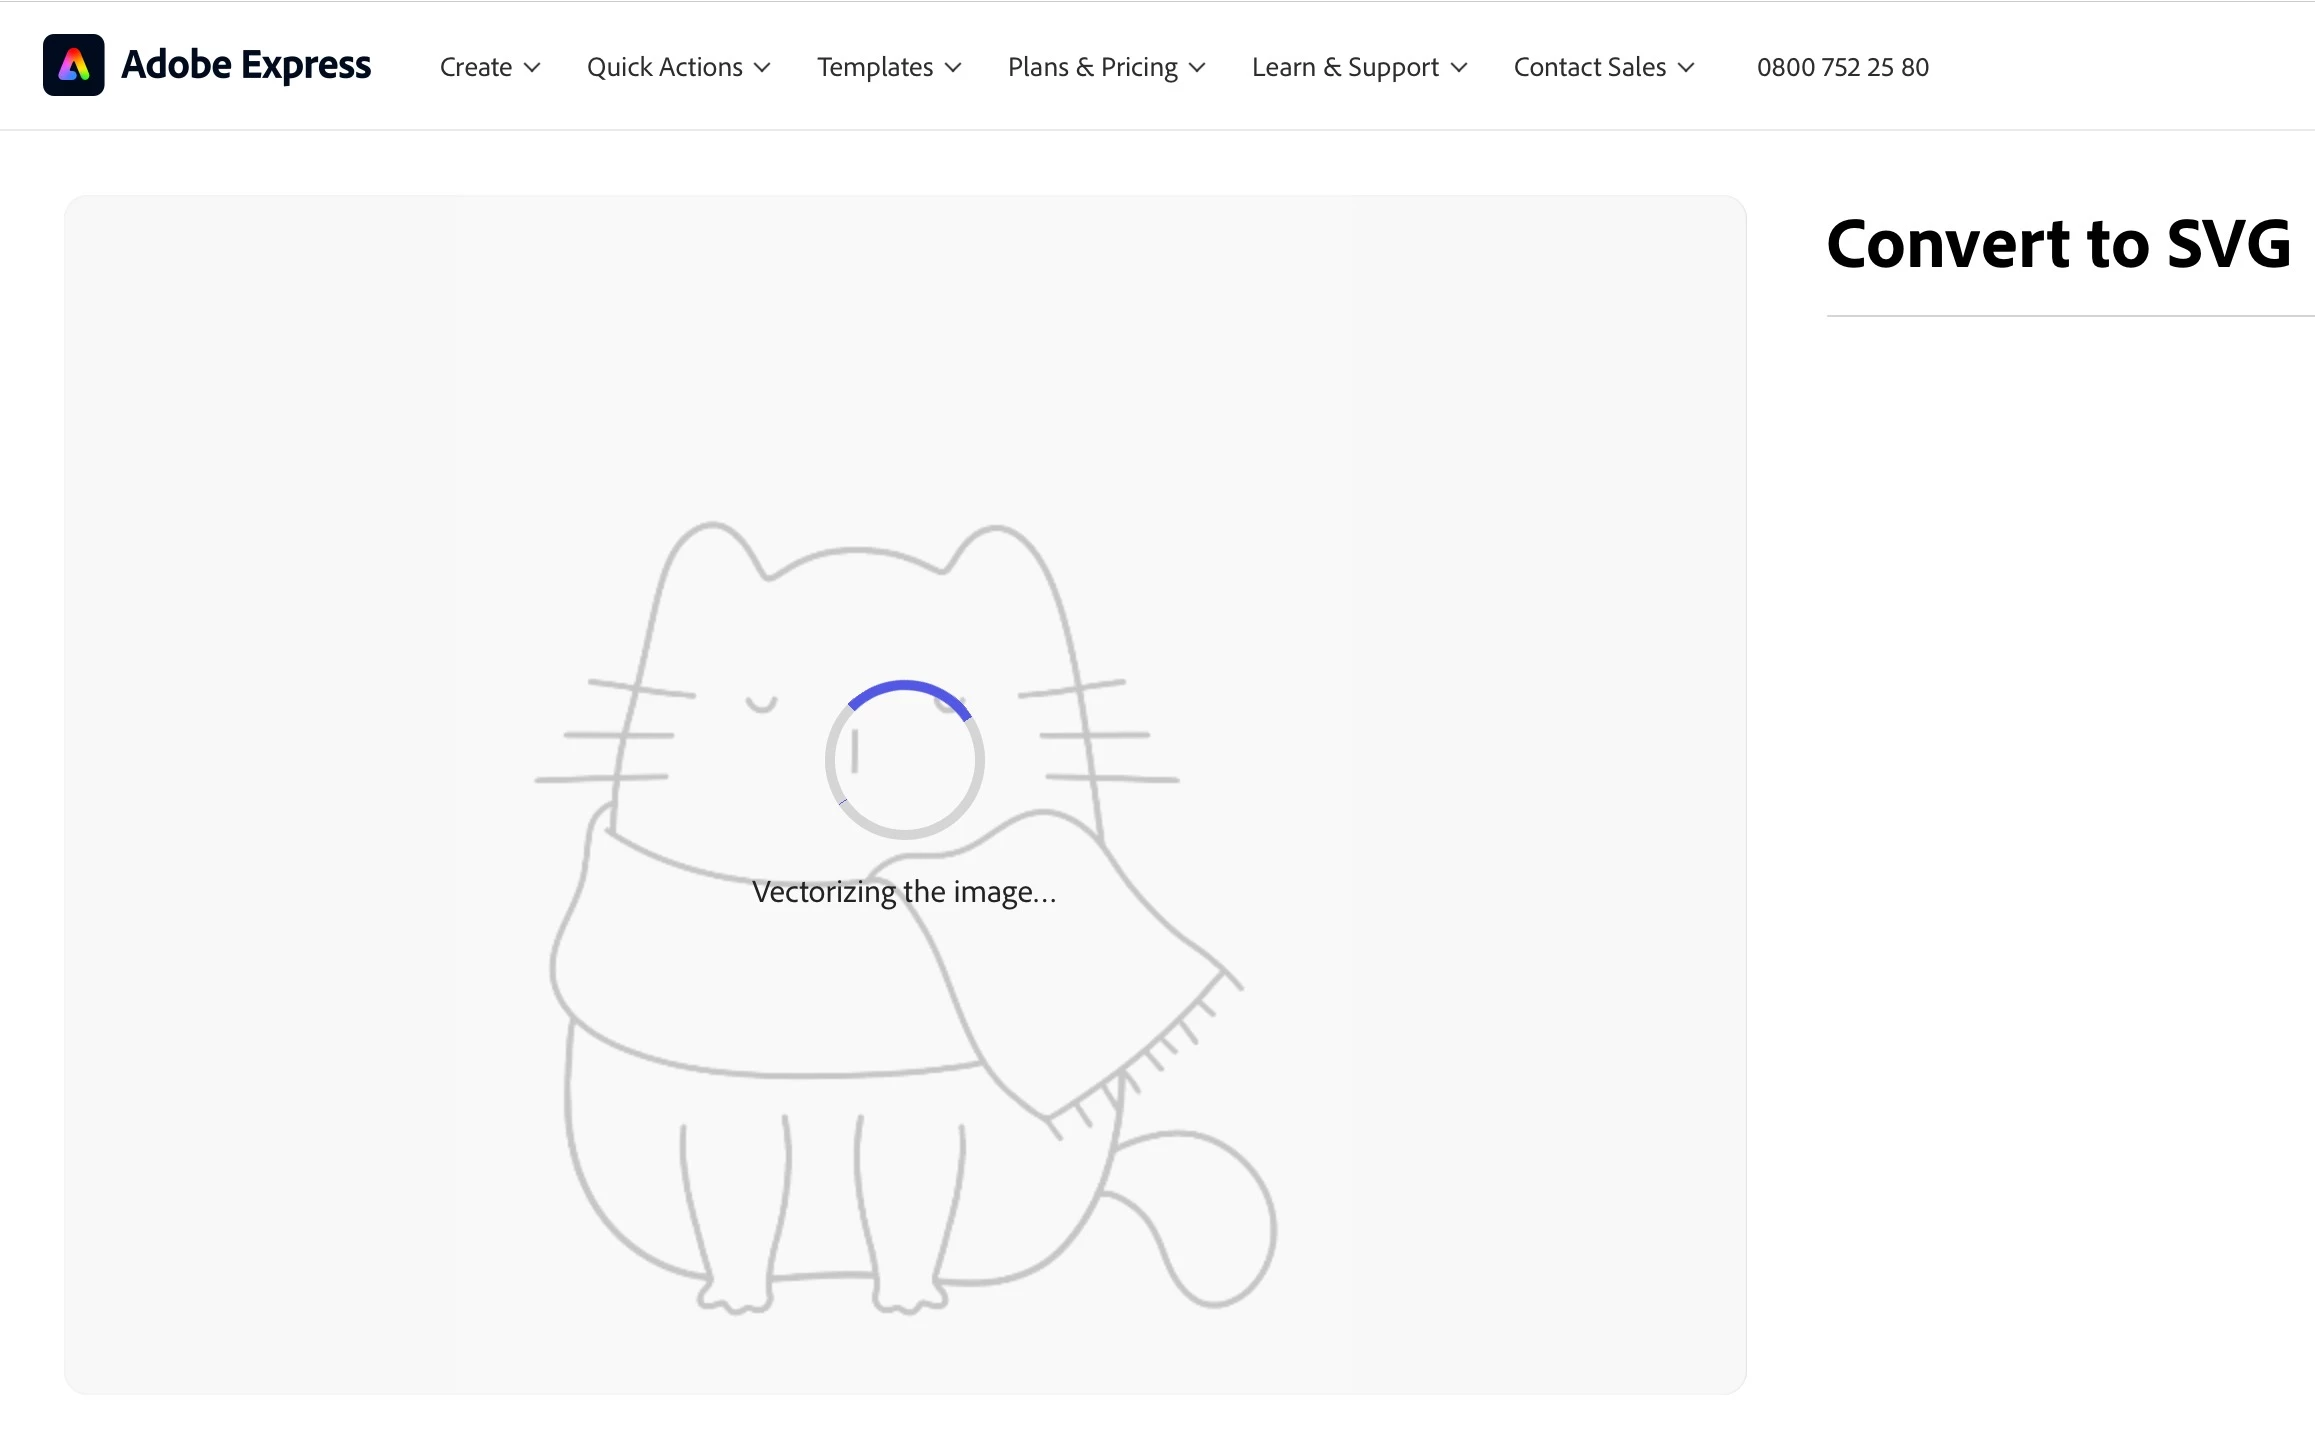
Task: Open the Quick Actions menu
Action: (x=664, y=67)
